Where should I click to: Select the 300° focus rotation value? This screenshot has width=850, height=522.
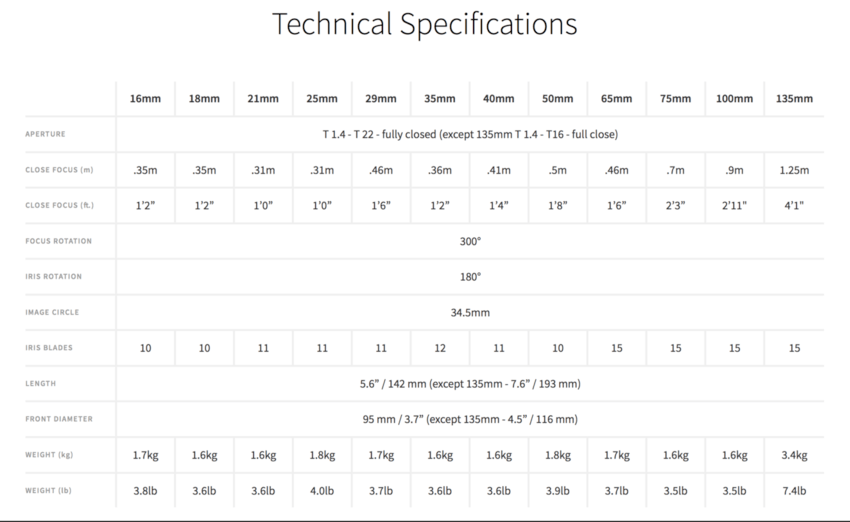pyautogui.click(x=470, y=241)
